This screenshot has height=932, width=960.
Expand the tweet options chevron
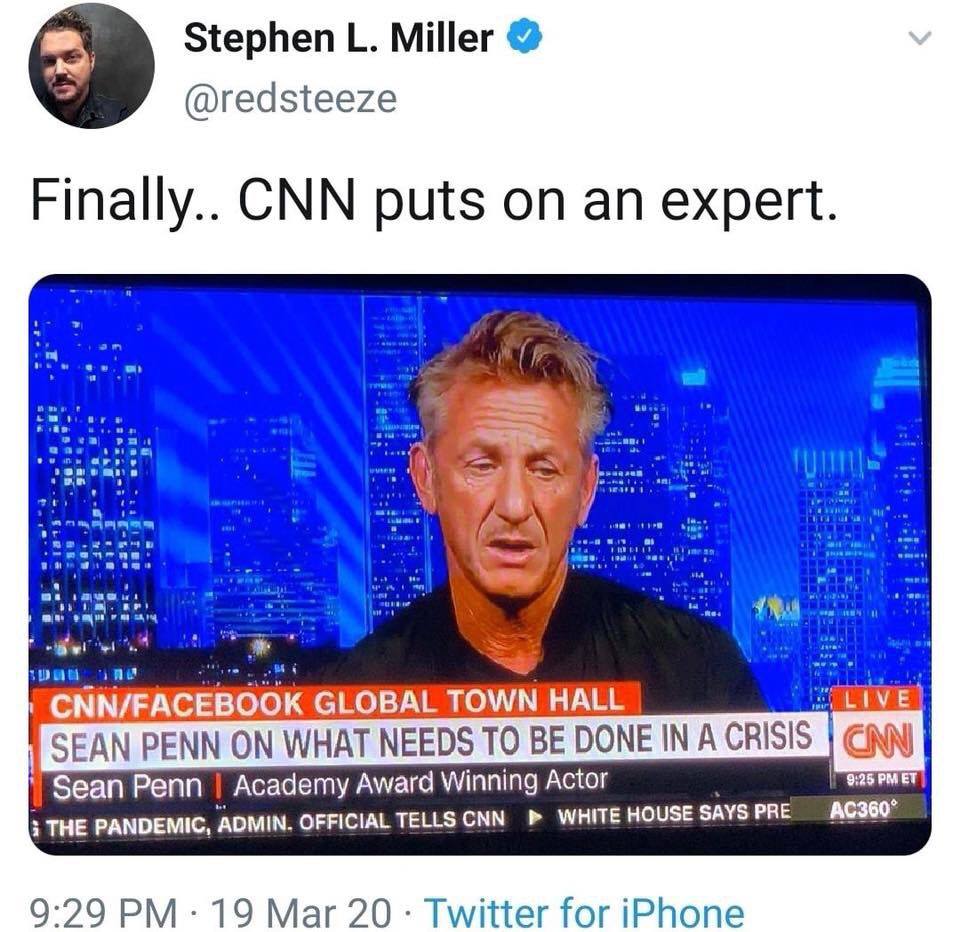(919, 38)
